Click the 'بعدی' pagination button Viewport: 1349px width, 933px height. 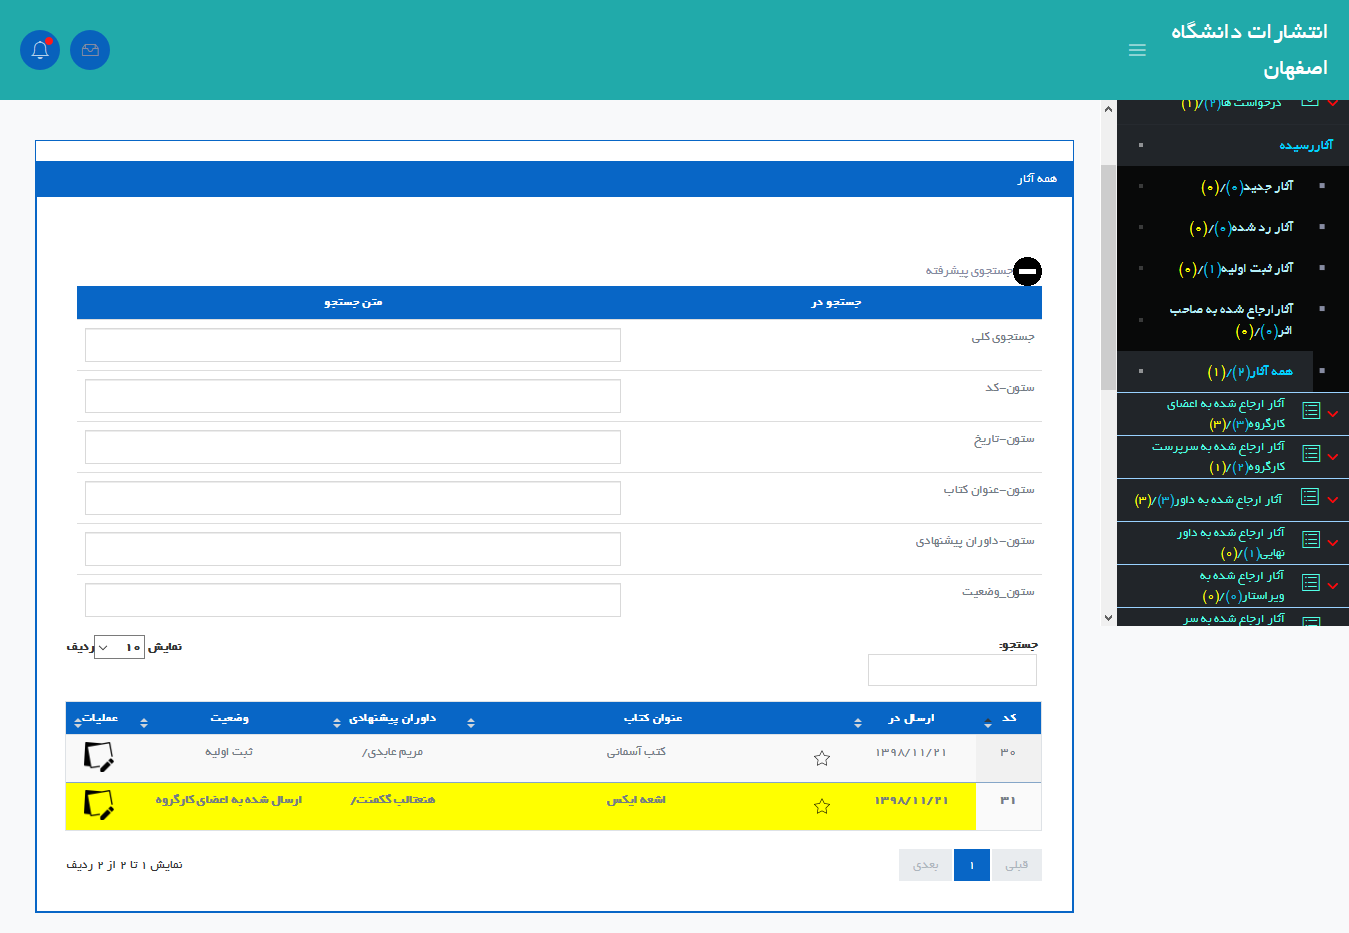coord(926,865)
